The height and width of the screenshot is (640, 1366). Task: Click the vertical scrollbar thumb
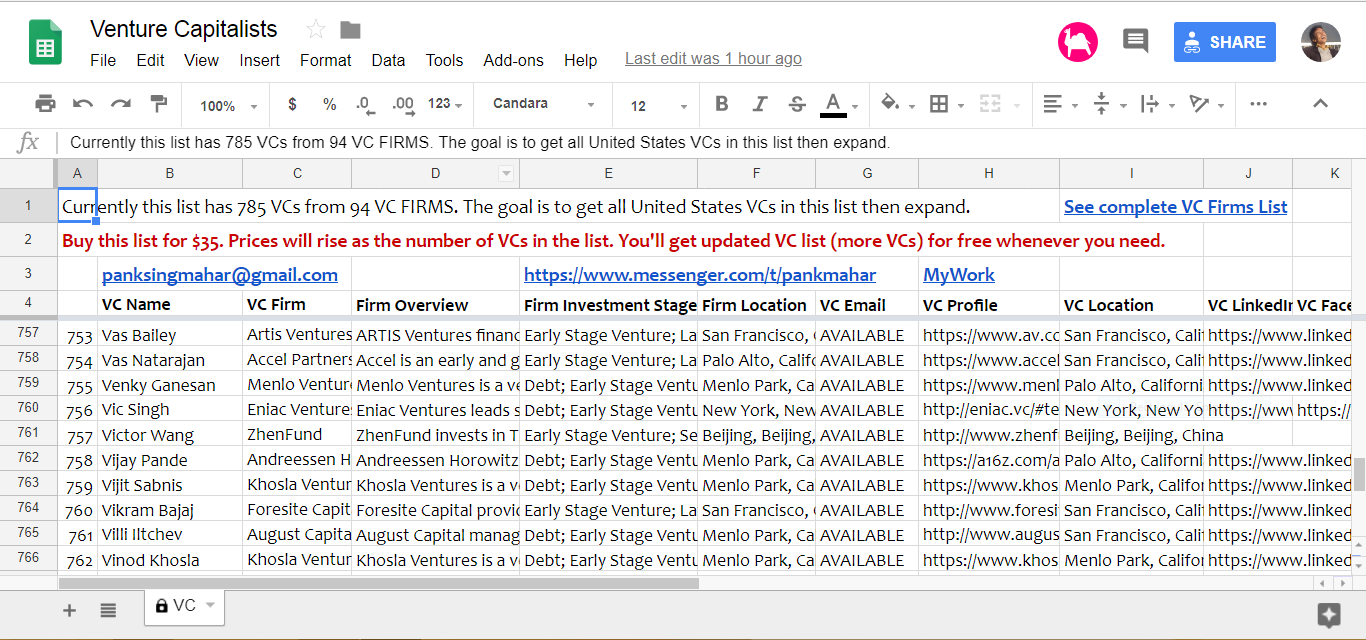point(1359,474)
